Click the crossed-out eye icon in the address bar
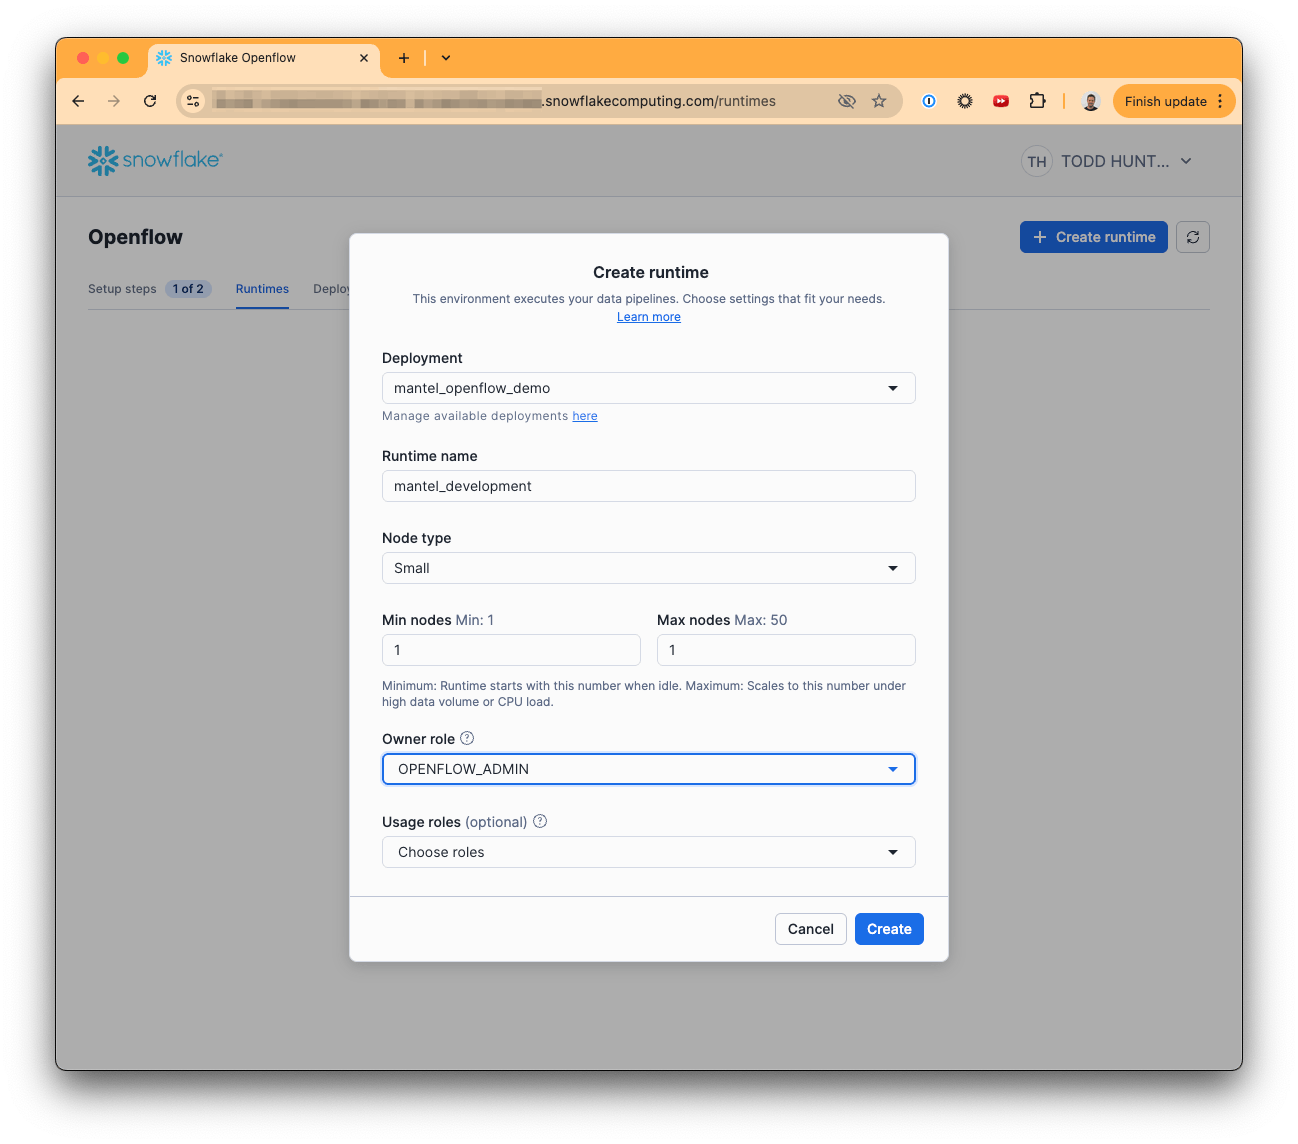1298x1144 pixels. (x=847, y=101)
